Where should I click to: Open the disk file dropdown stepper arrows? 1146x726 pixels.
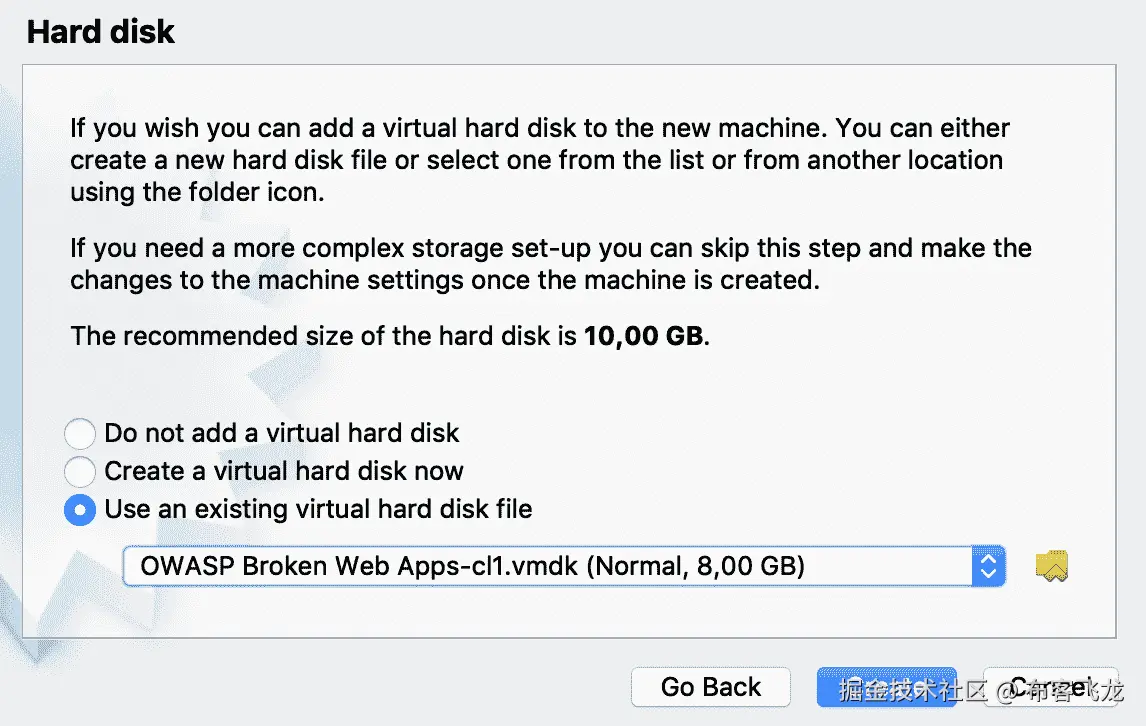[988, 567]
